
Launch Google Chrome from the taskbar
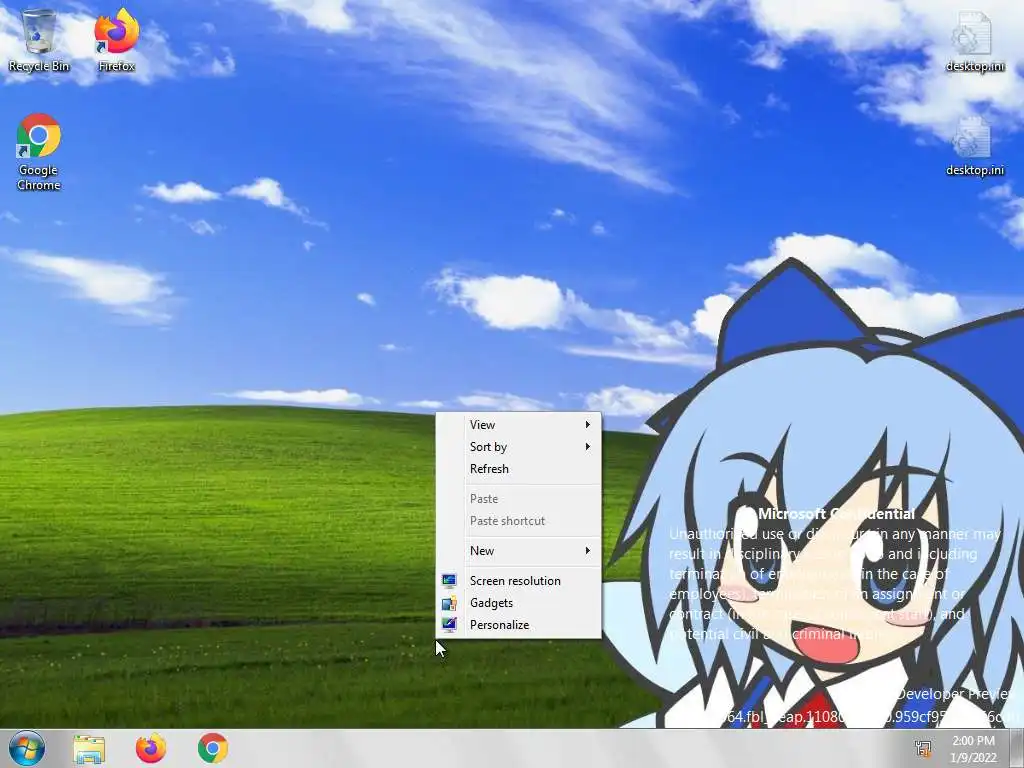[x=213, y=748]
